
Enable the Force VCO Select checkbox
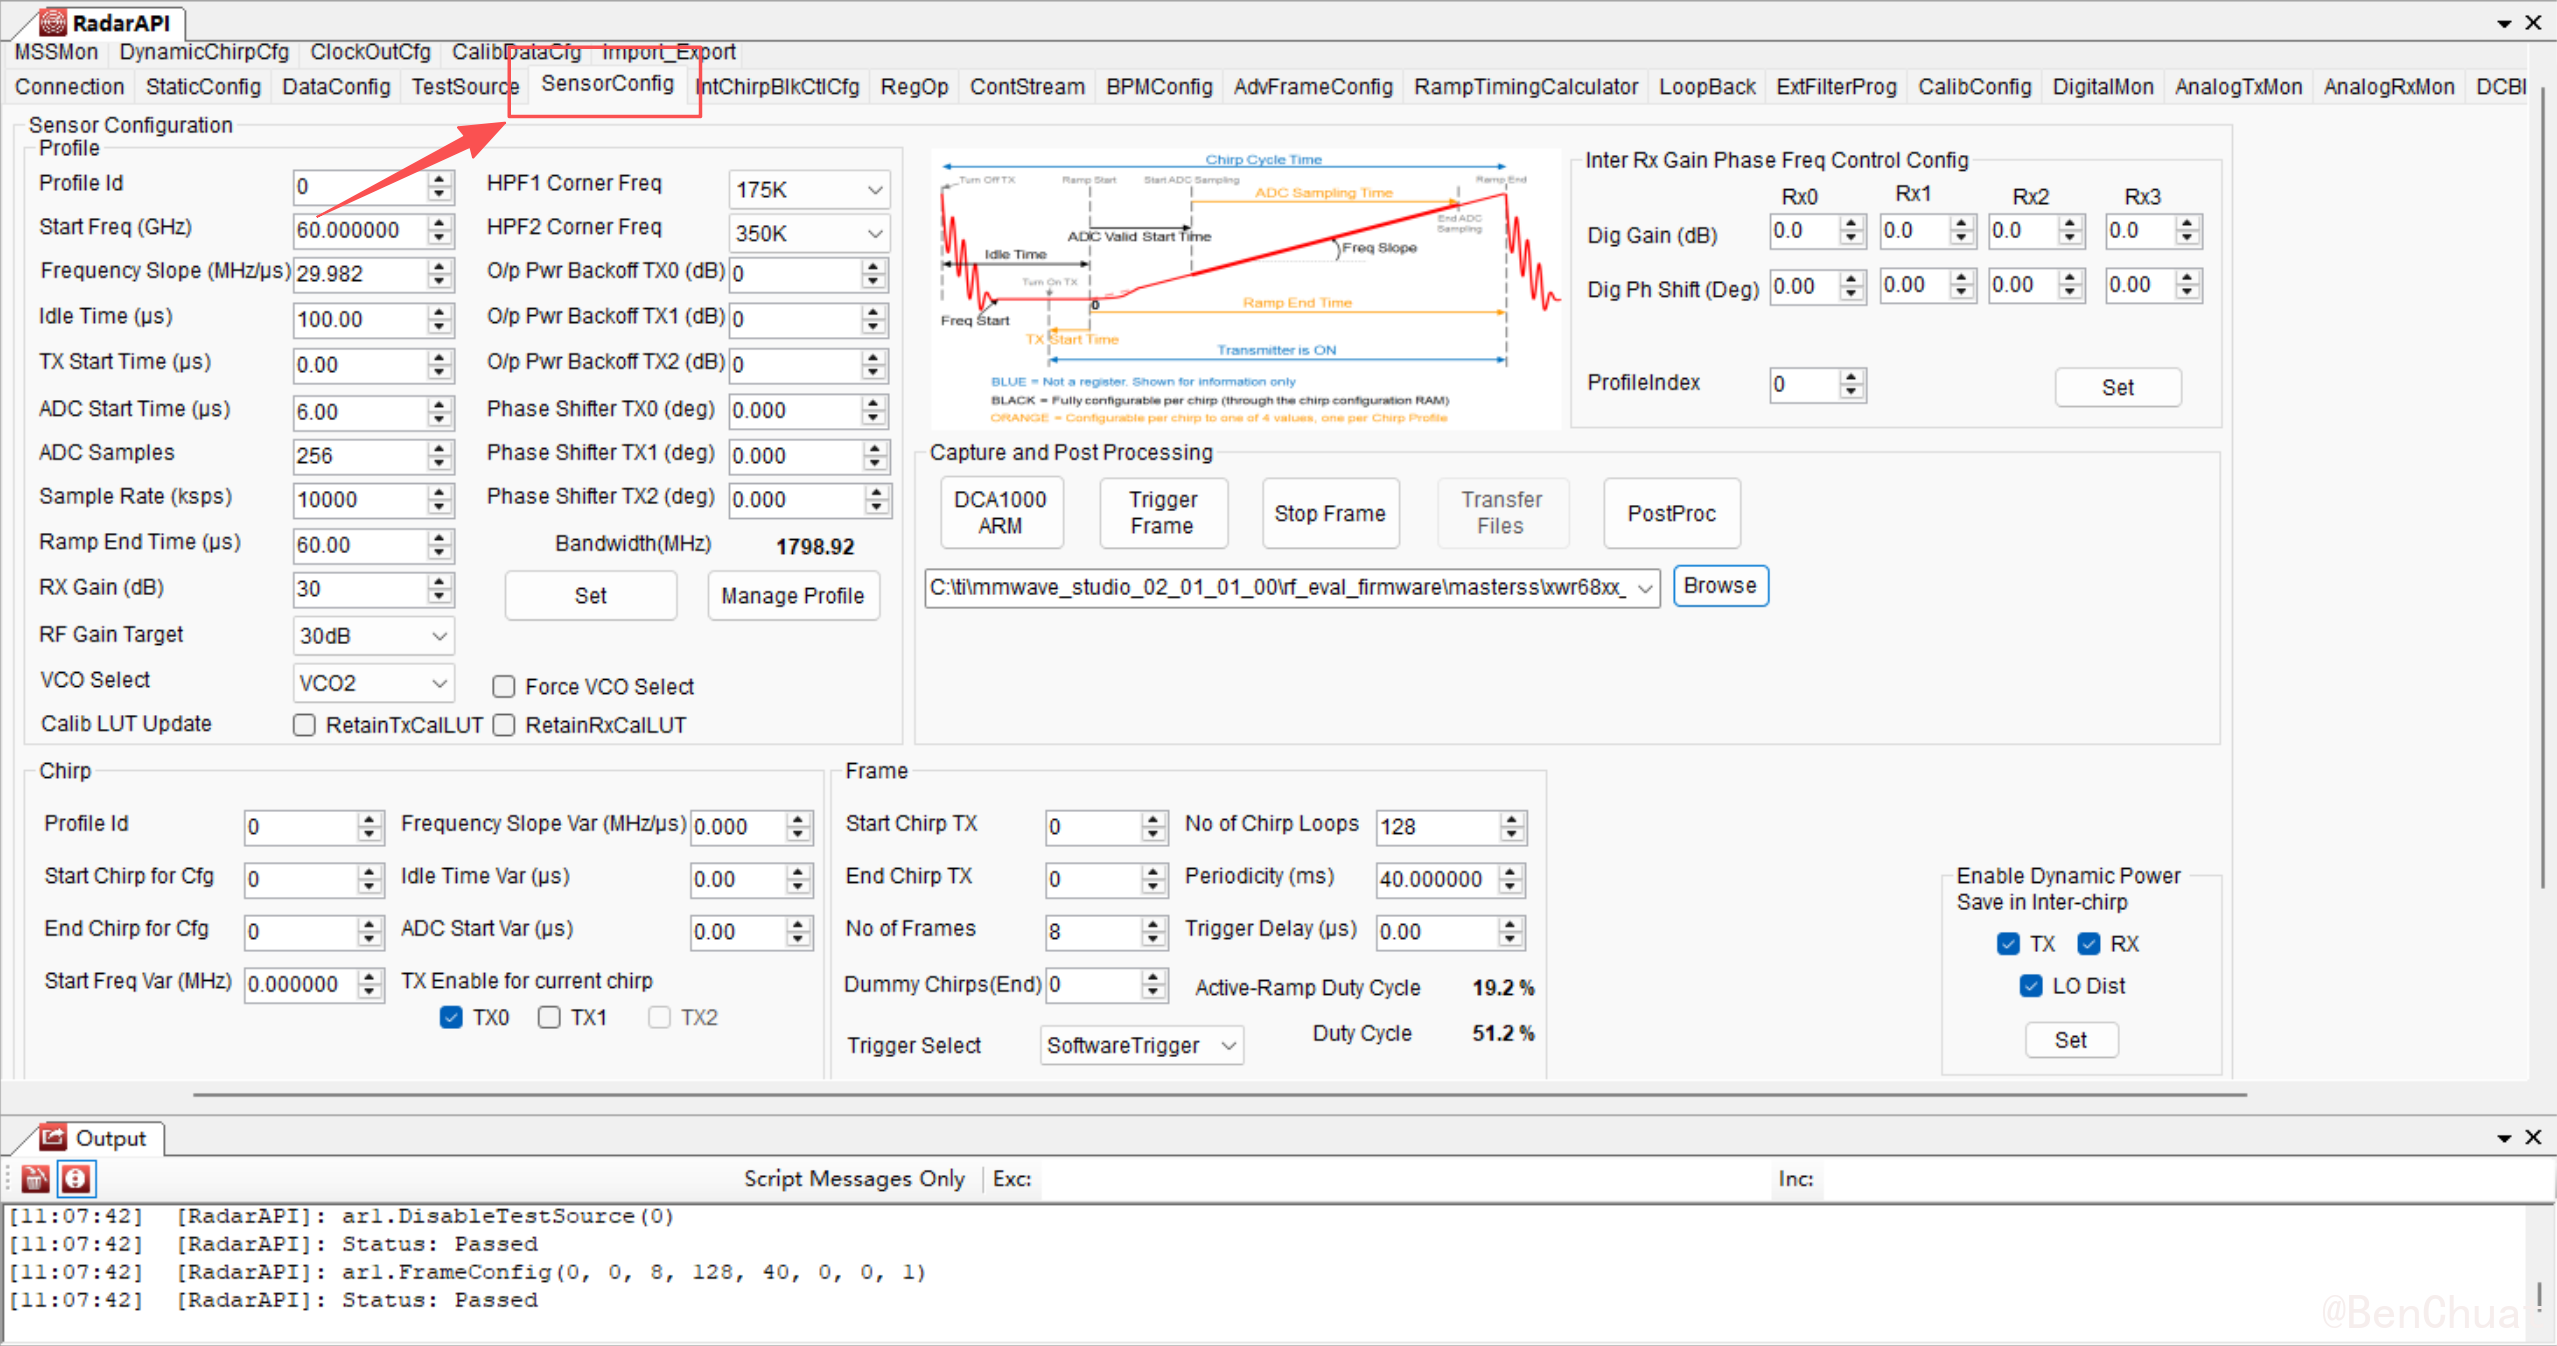(x=504, y=687)
